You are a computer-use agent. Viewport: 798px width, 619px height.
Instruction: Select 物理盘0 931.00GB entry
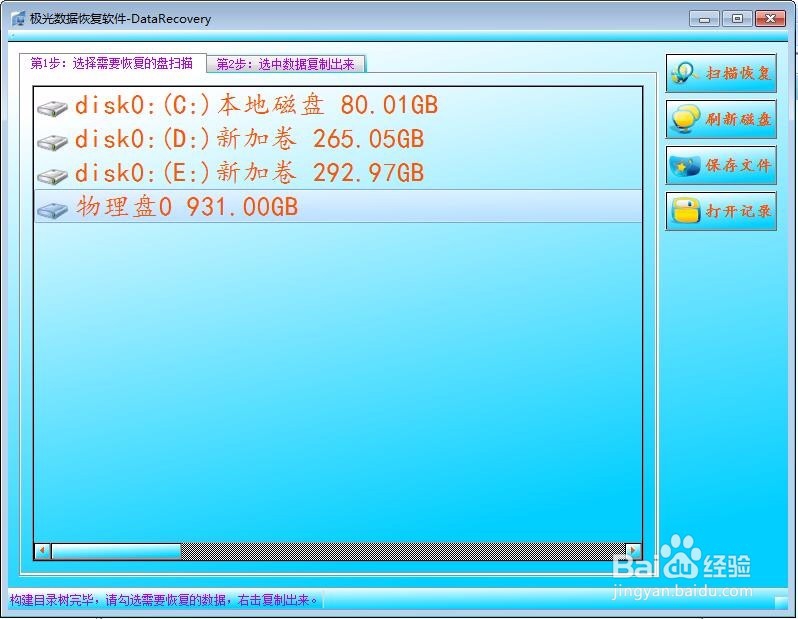coord(338,206)
